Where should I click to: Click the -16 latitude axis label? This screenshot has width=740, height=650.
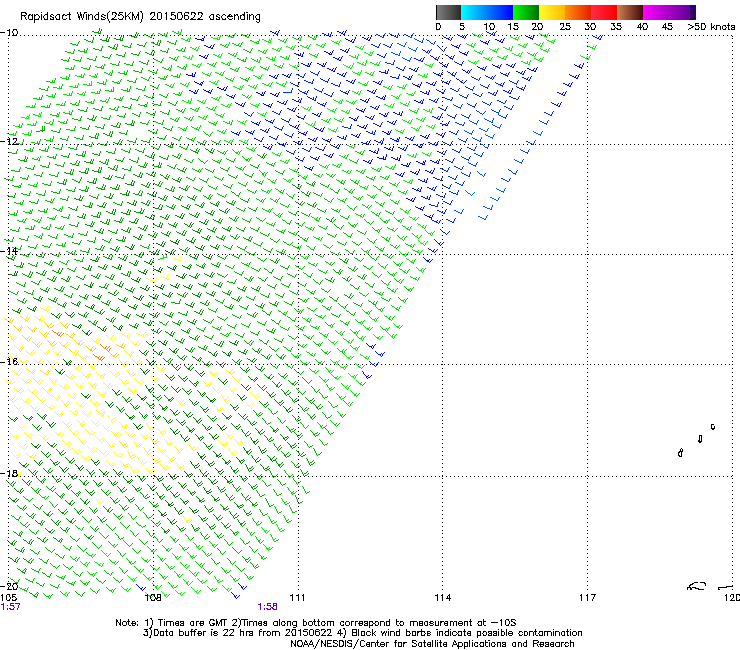[x=9, y=362]
